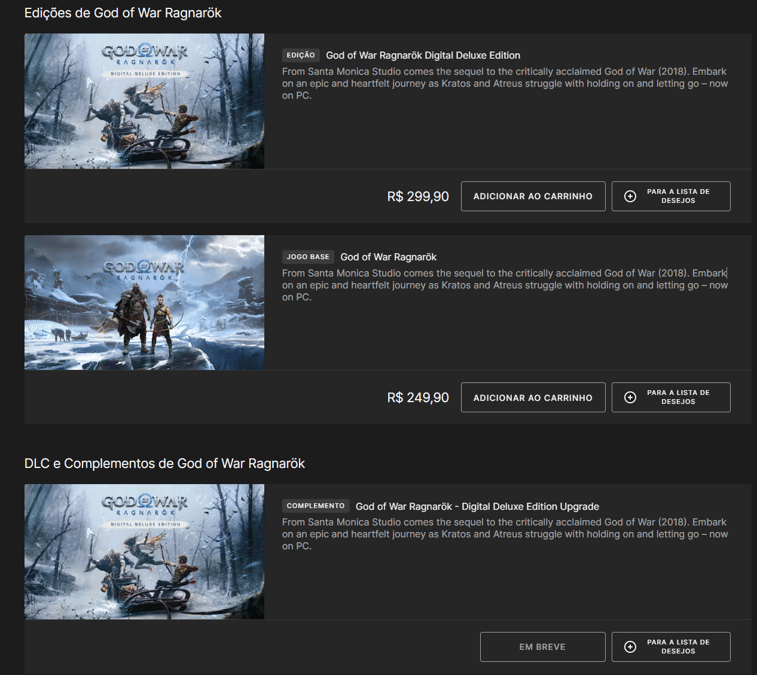This screenshot has height=675, width=757.
Task: Open title Digital Deluxe Edition Upgrade
Action: (x=477, y=506)
